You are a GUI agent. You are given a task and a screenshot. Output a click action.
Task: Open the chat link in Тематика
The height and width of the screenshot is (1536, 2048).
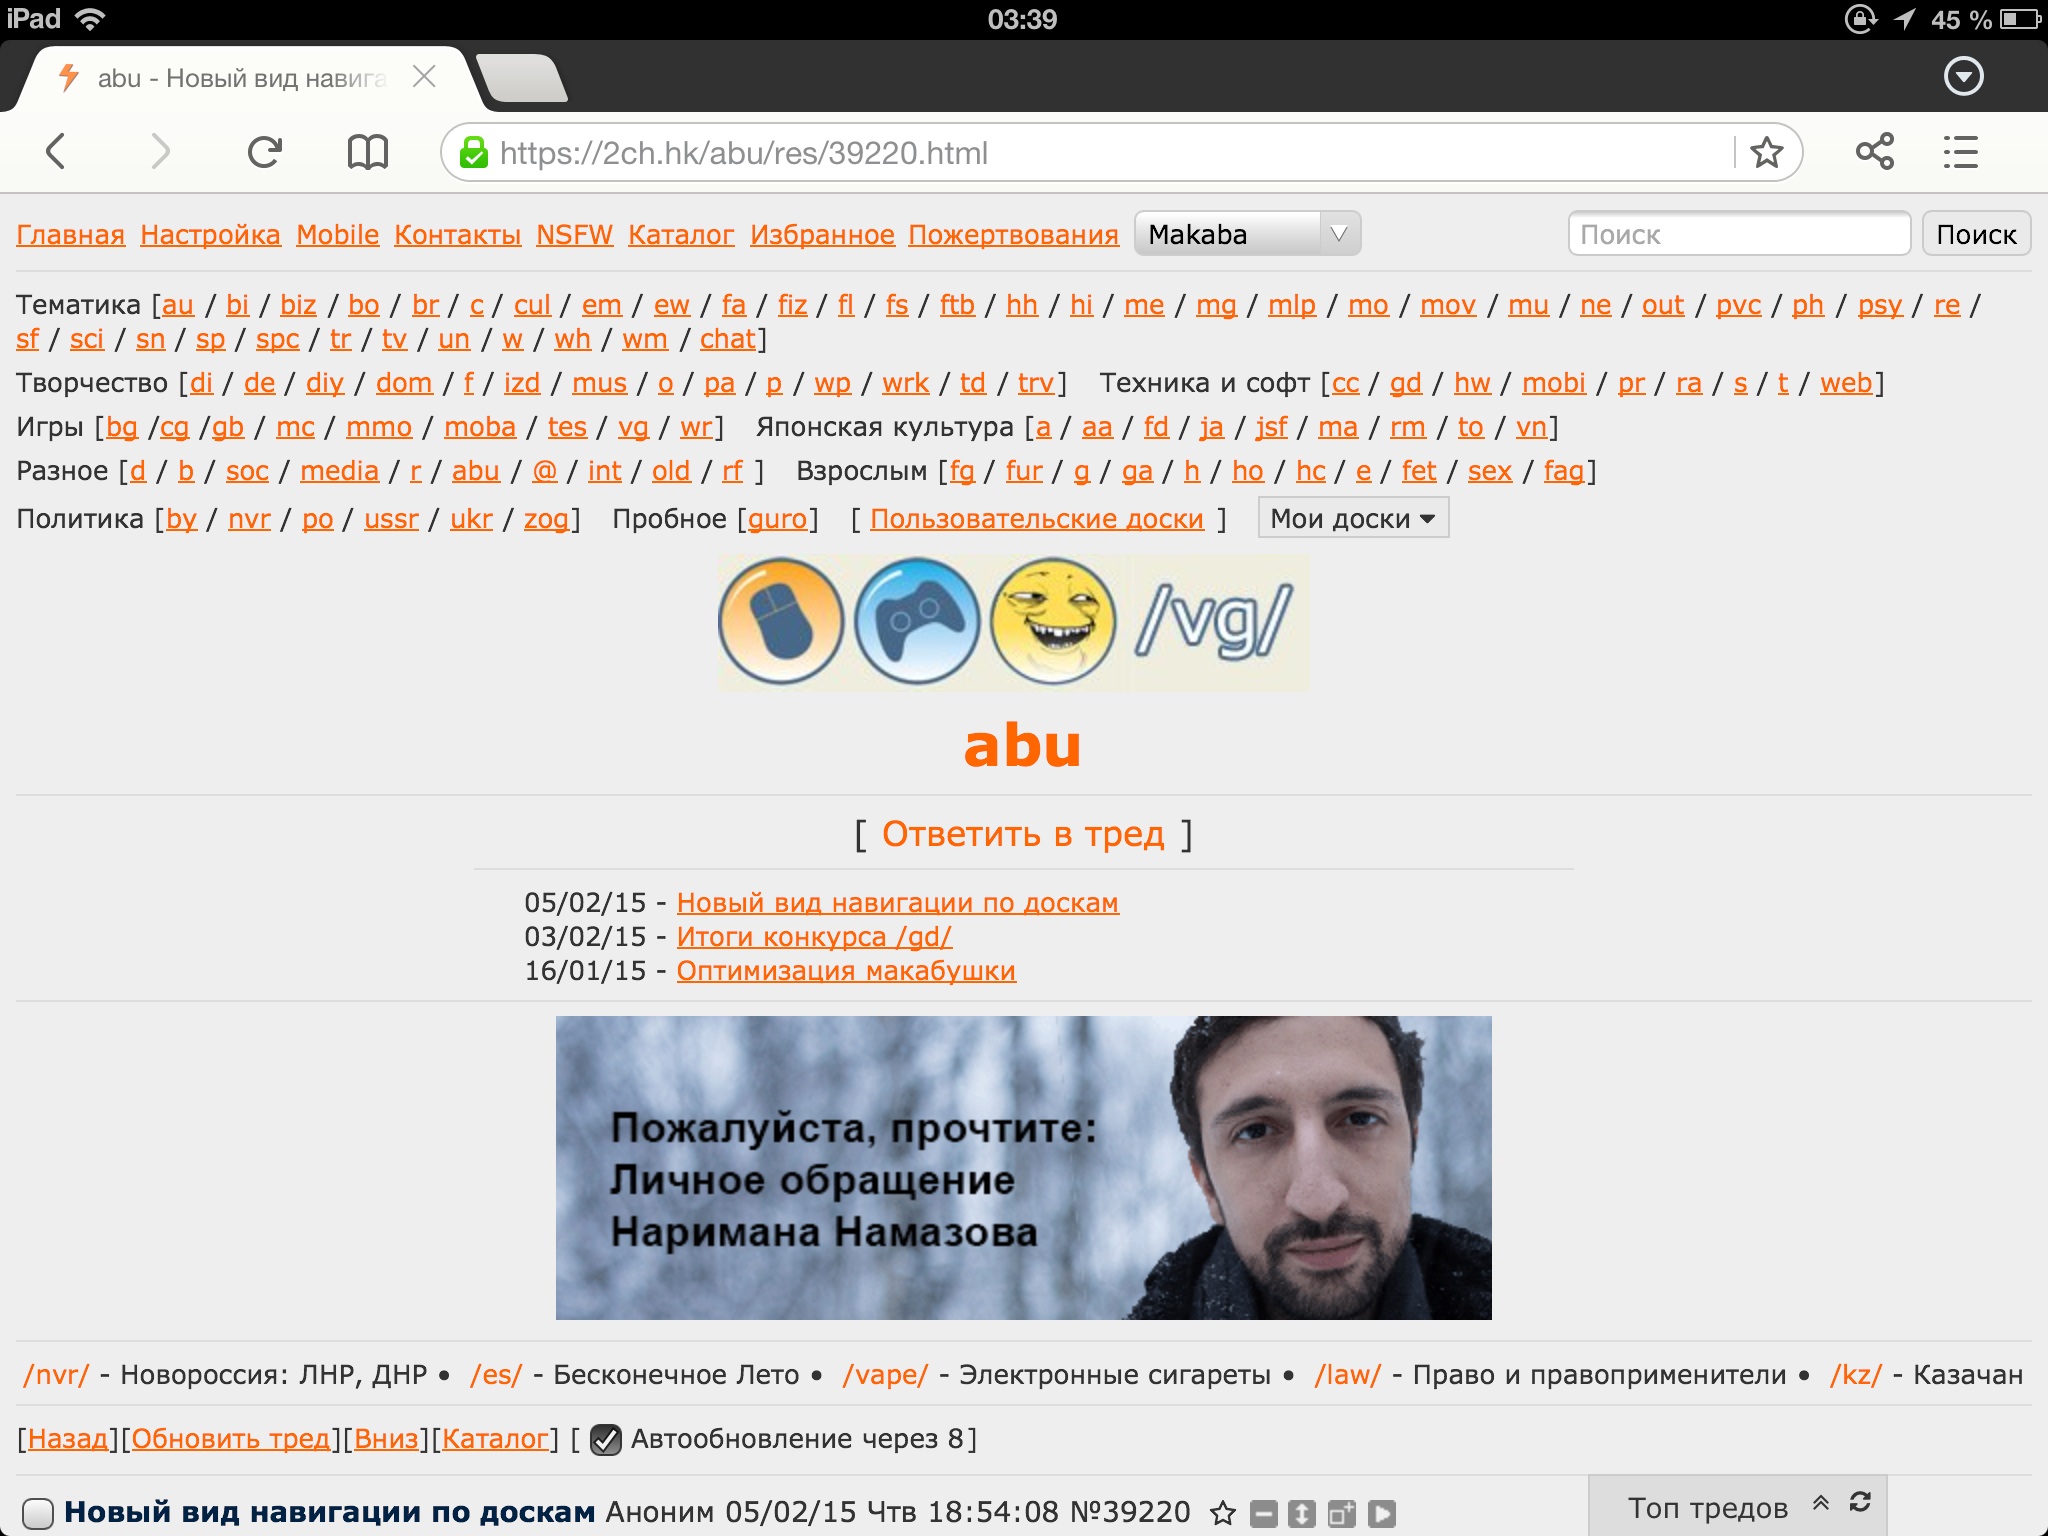pyautogui.click(x=727, y=339)
